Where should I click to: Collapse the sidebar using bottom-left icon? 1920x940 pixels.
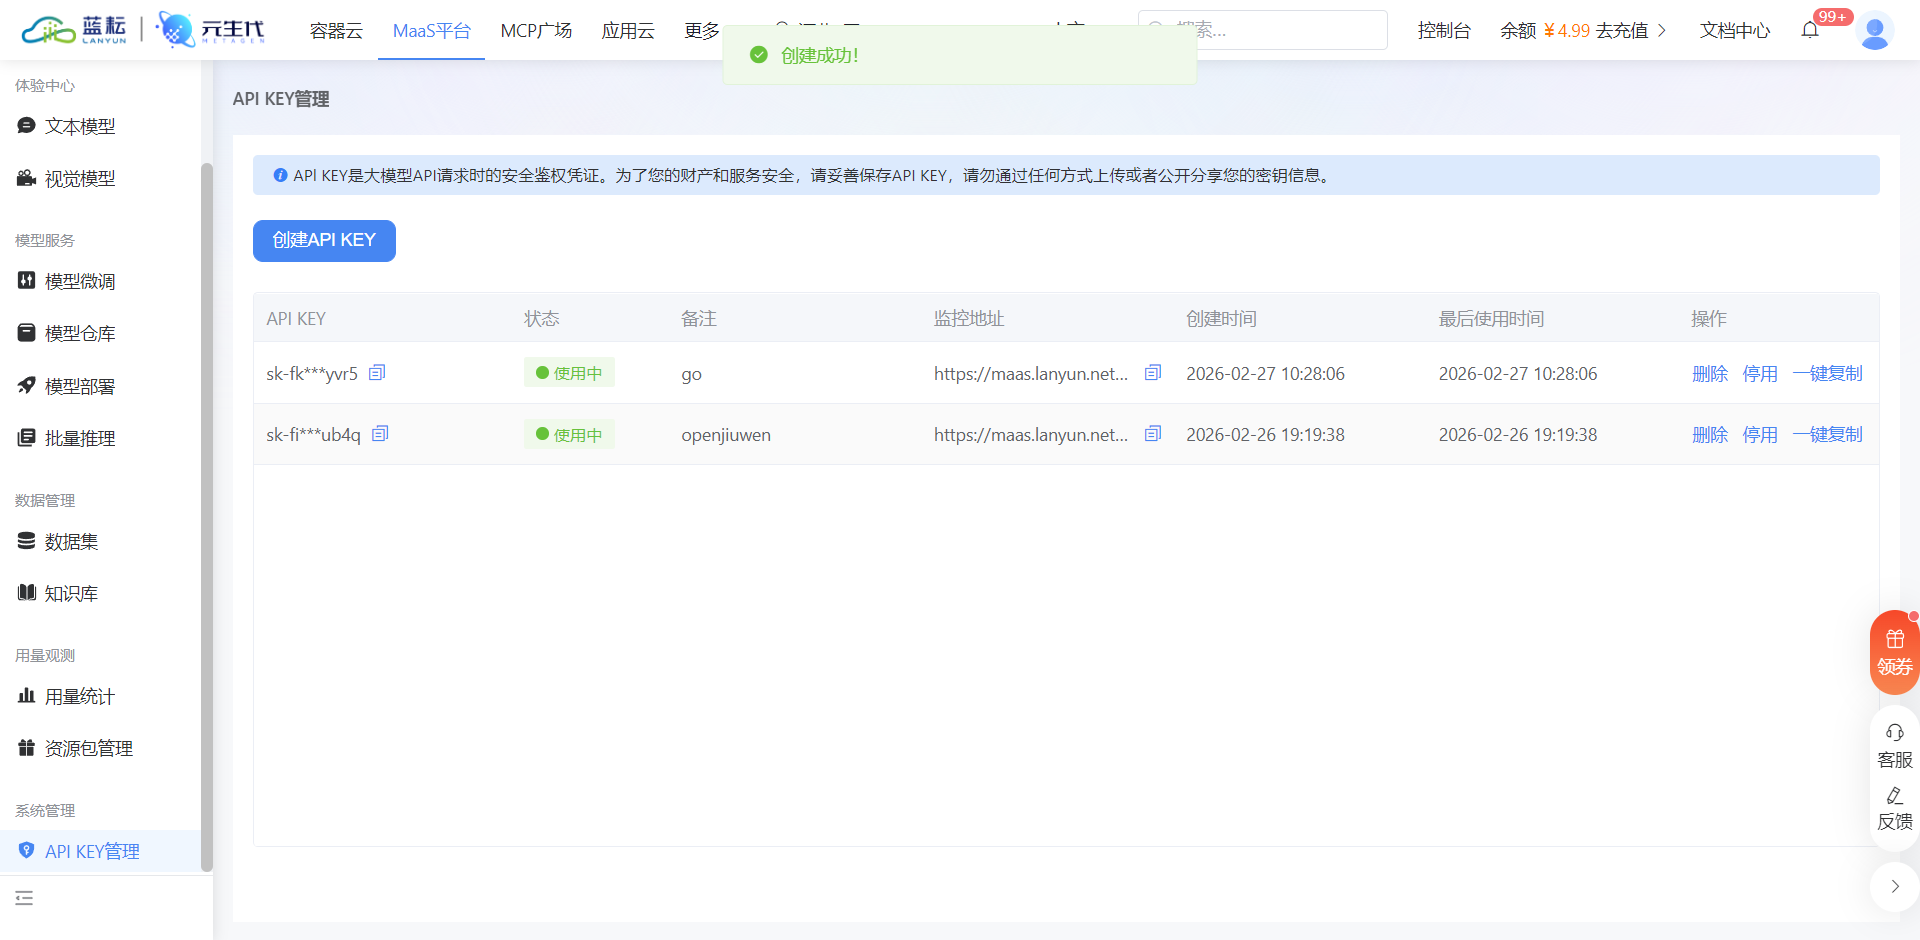tap(25, 898)
